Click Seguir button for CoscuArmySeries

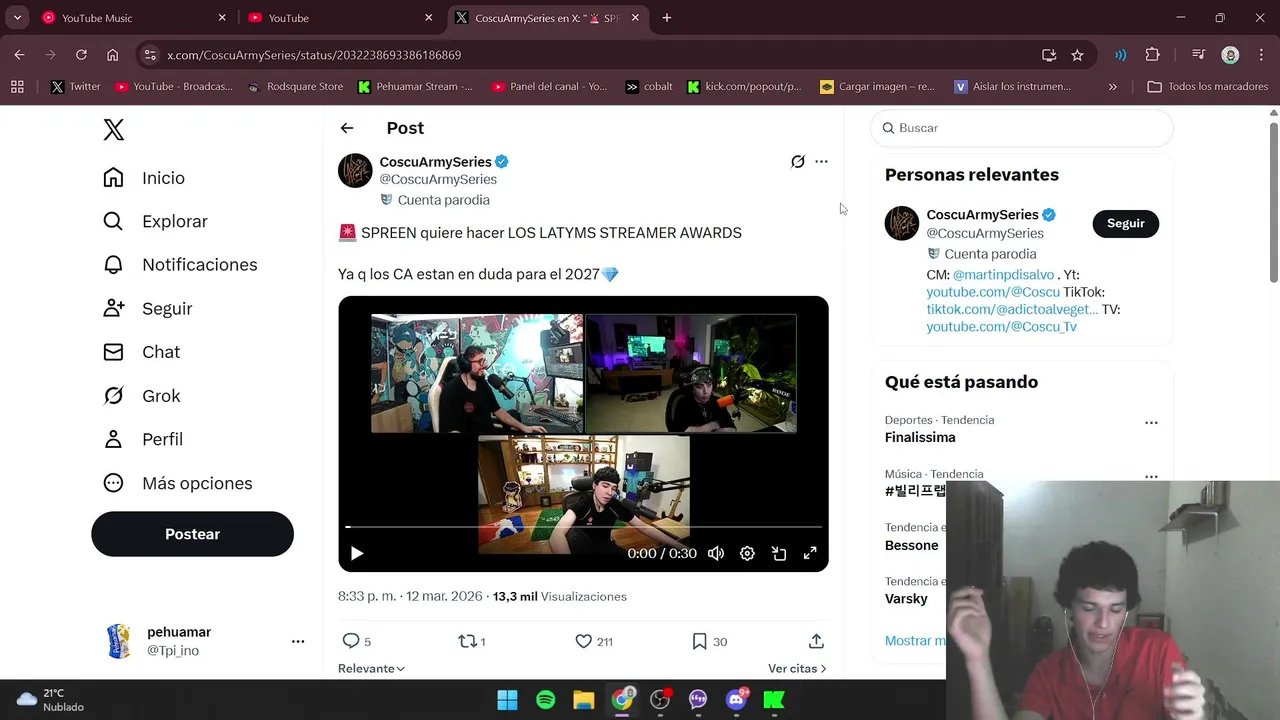point(1125,223)
